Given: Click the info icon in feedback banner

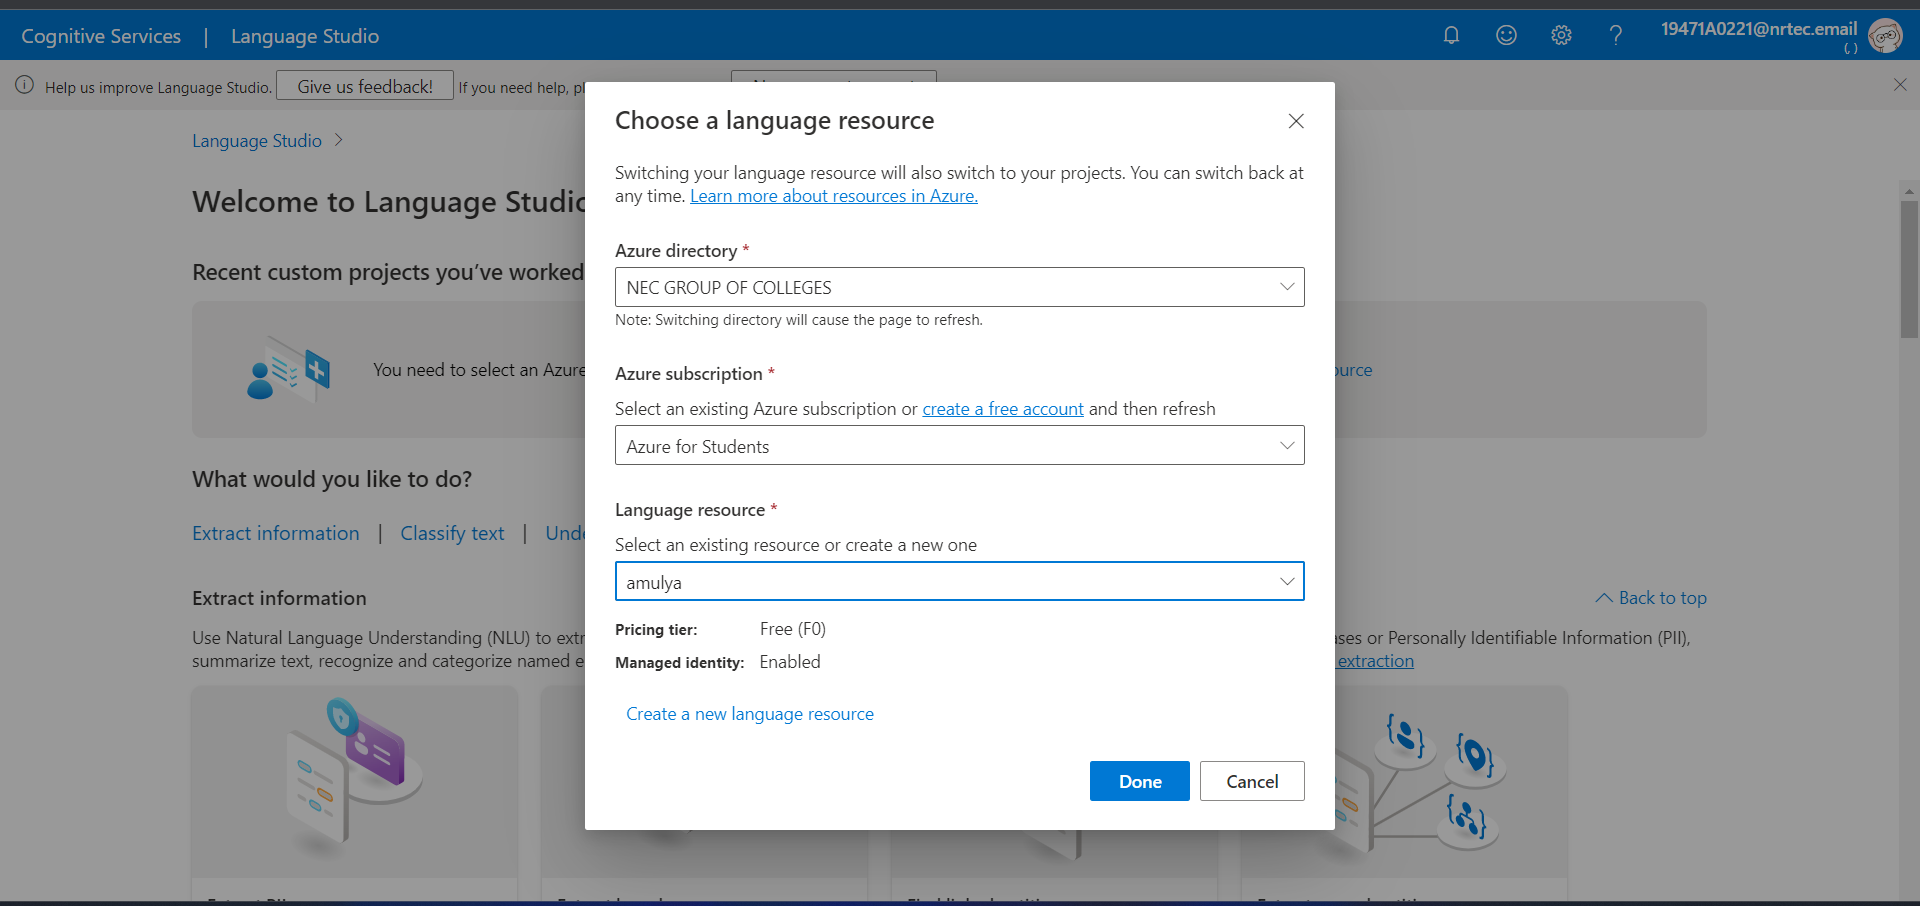Looking at the screenshot, I should coord(25,85).
